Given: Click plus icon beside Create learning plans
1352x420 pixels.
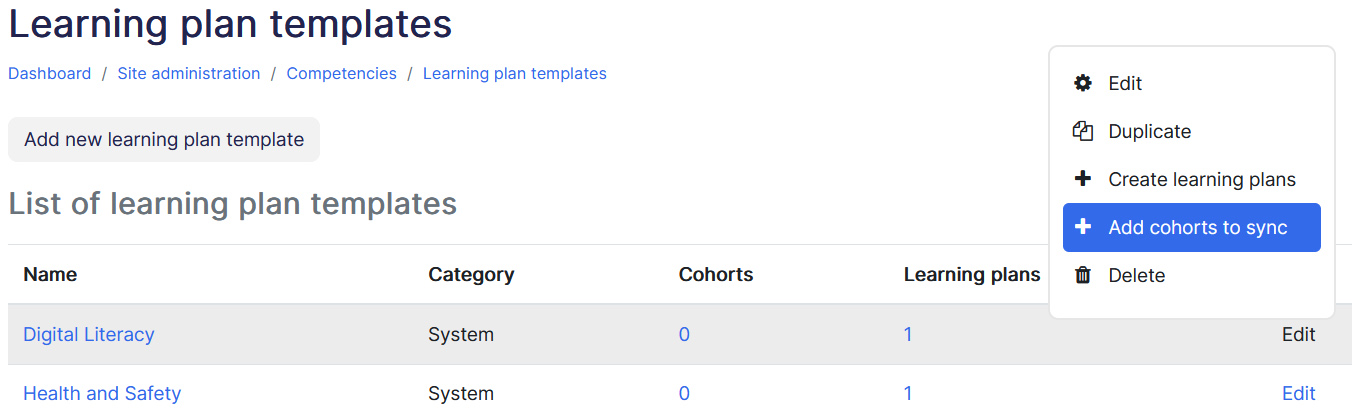Looking at the screenshot, I should (x=1082, y=179).
